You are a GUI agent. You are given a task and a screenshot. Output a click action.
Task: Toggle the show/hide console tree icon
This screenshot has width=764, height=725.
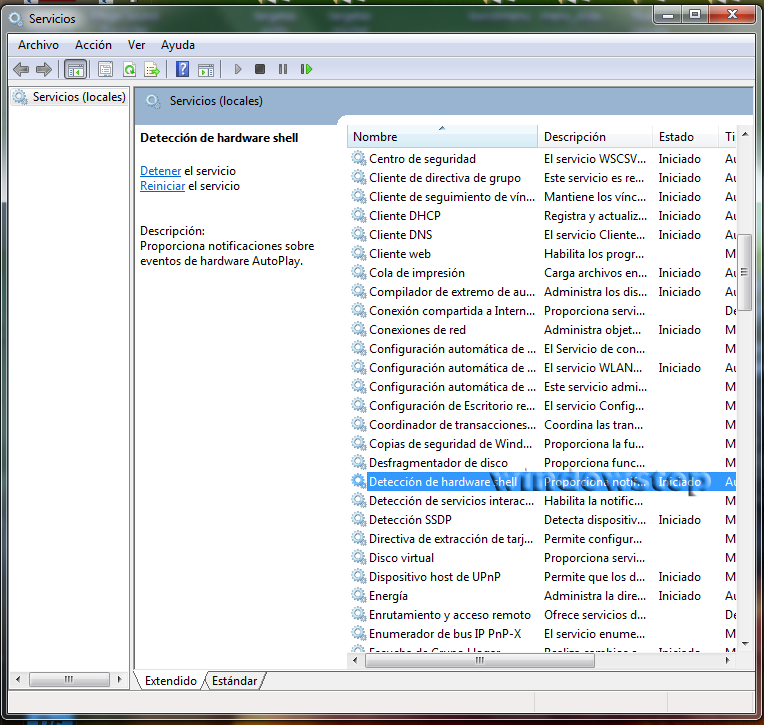tap(76, 69)
